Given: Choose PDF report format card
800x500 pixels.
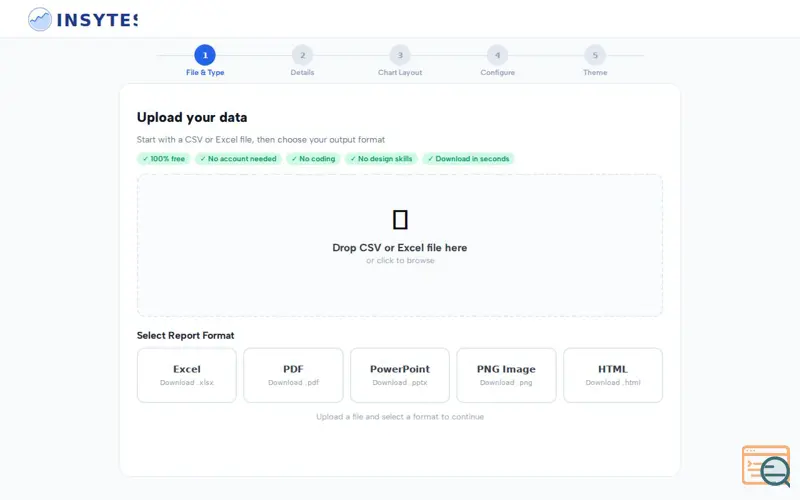Looking at the screenshot, I should pos(293,375).
